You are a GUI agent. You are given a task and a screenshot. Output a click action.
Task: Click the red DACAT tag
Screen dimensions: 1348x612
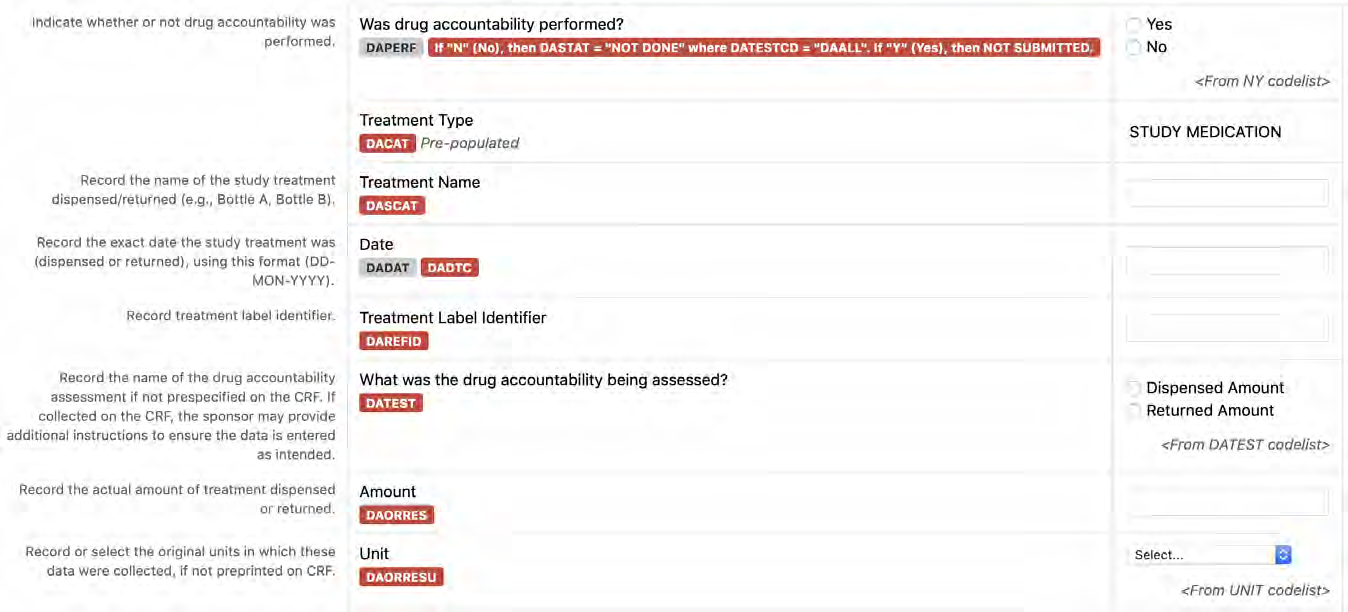point(388,144)
